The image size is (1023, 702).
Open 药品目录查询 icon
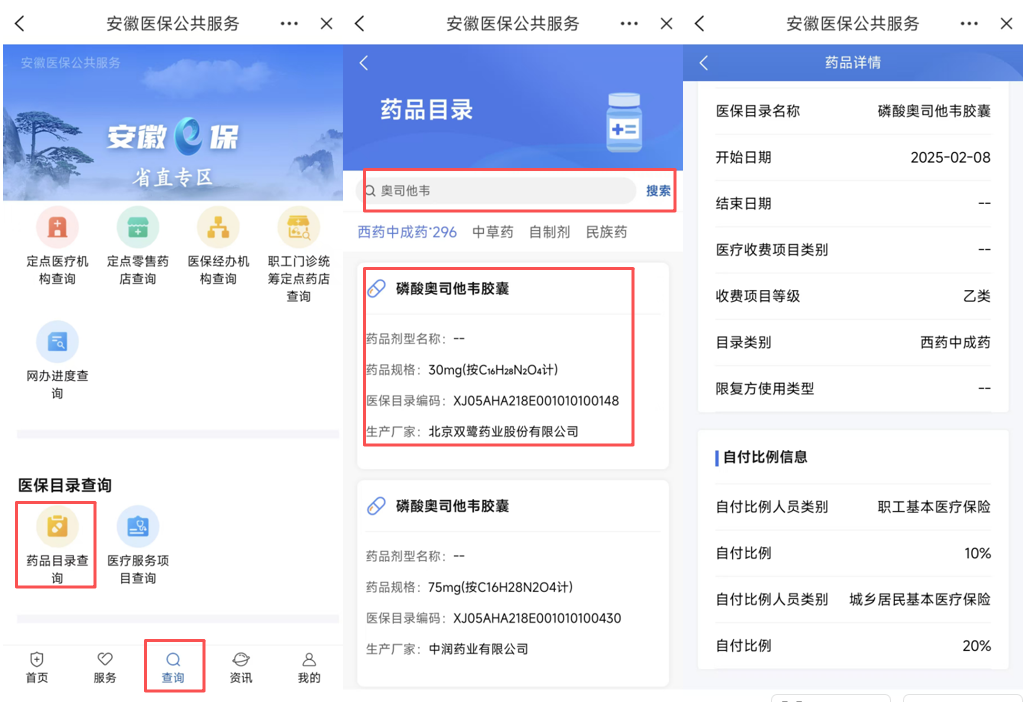click(57, 527)
